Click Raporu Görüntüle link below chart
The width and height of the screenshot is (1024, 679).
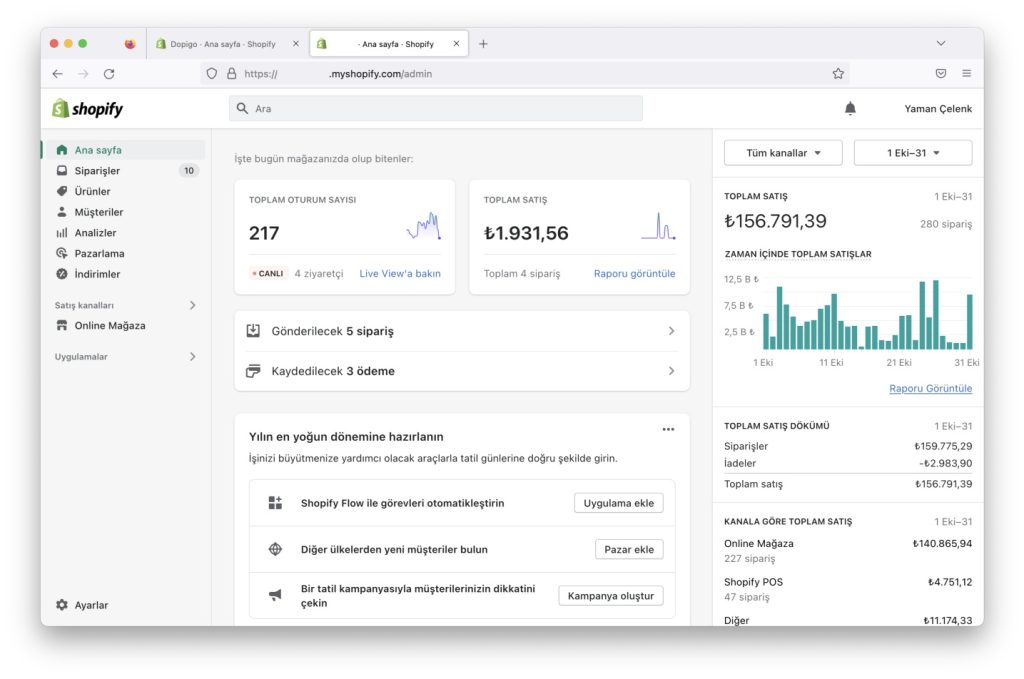(930, 388)
